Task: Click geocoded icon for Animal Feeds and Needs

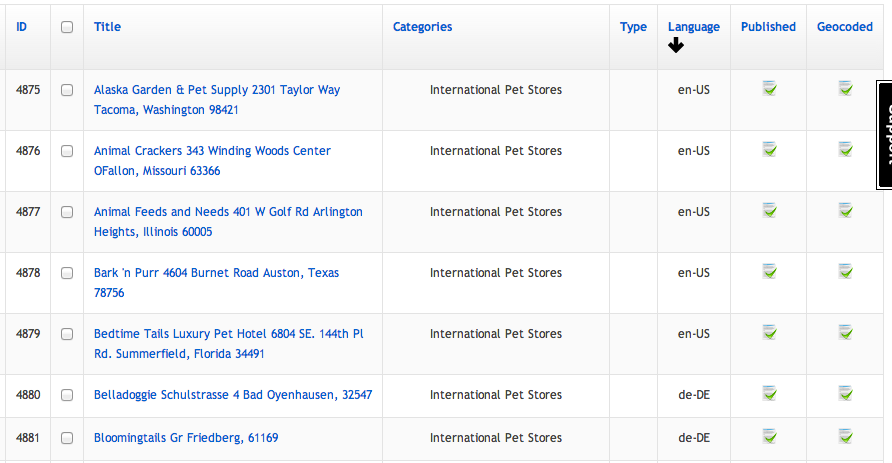Action: (845, 210)
